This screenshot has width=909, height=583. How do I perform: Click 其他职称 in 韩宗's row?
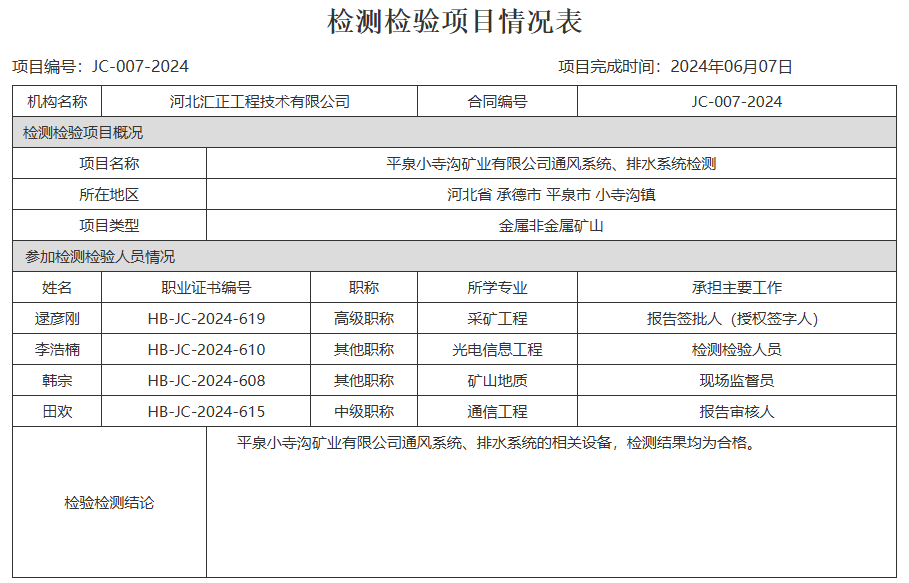point(364,380)
